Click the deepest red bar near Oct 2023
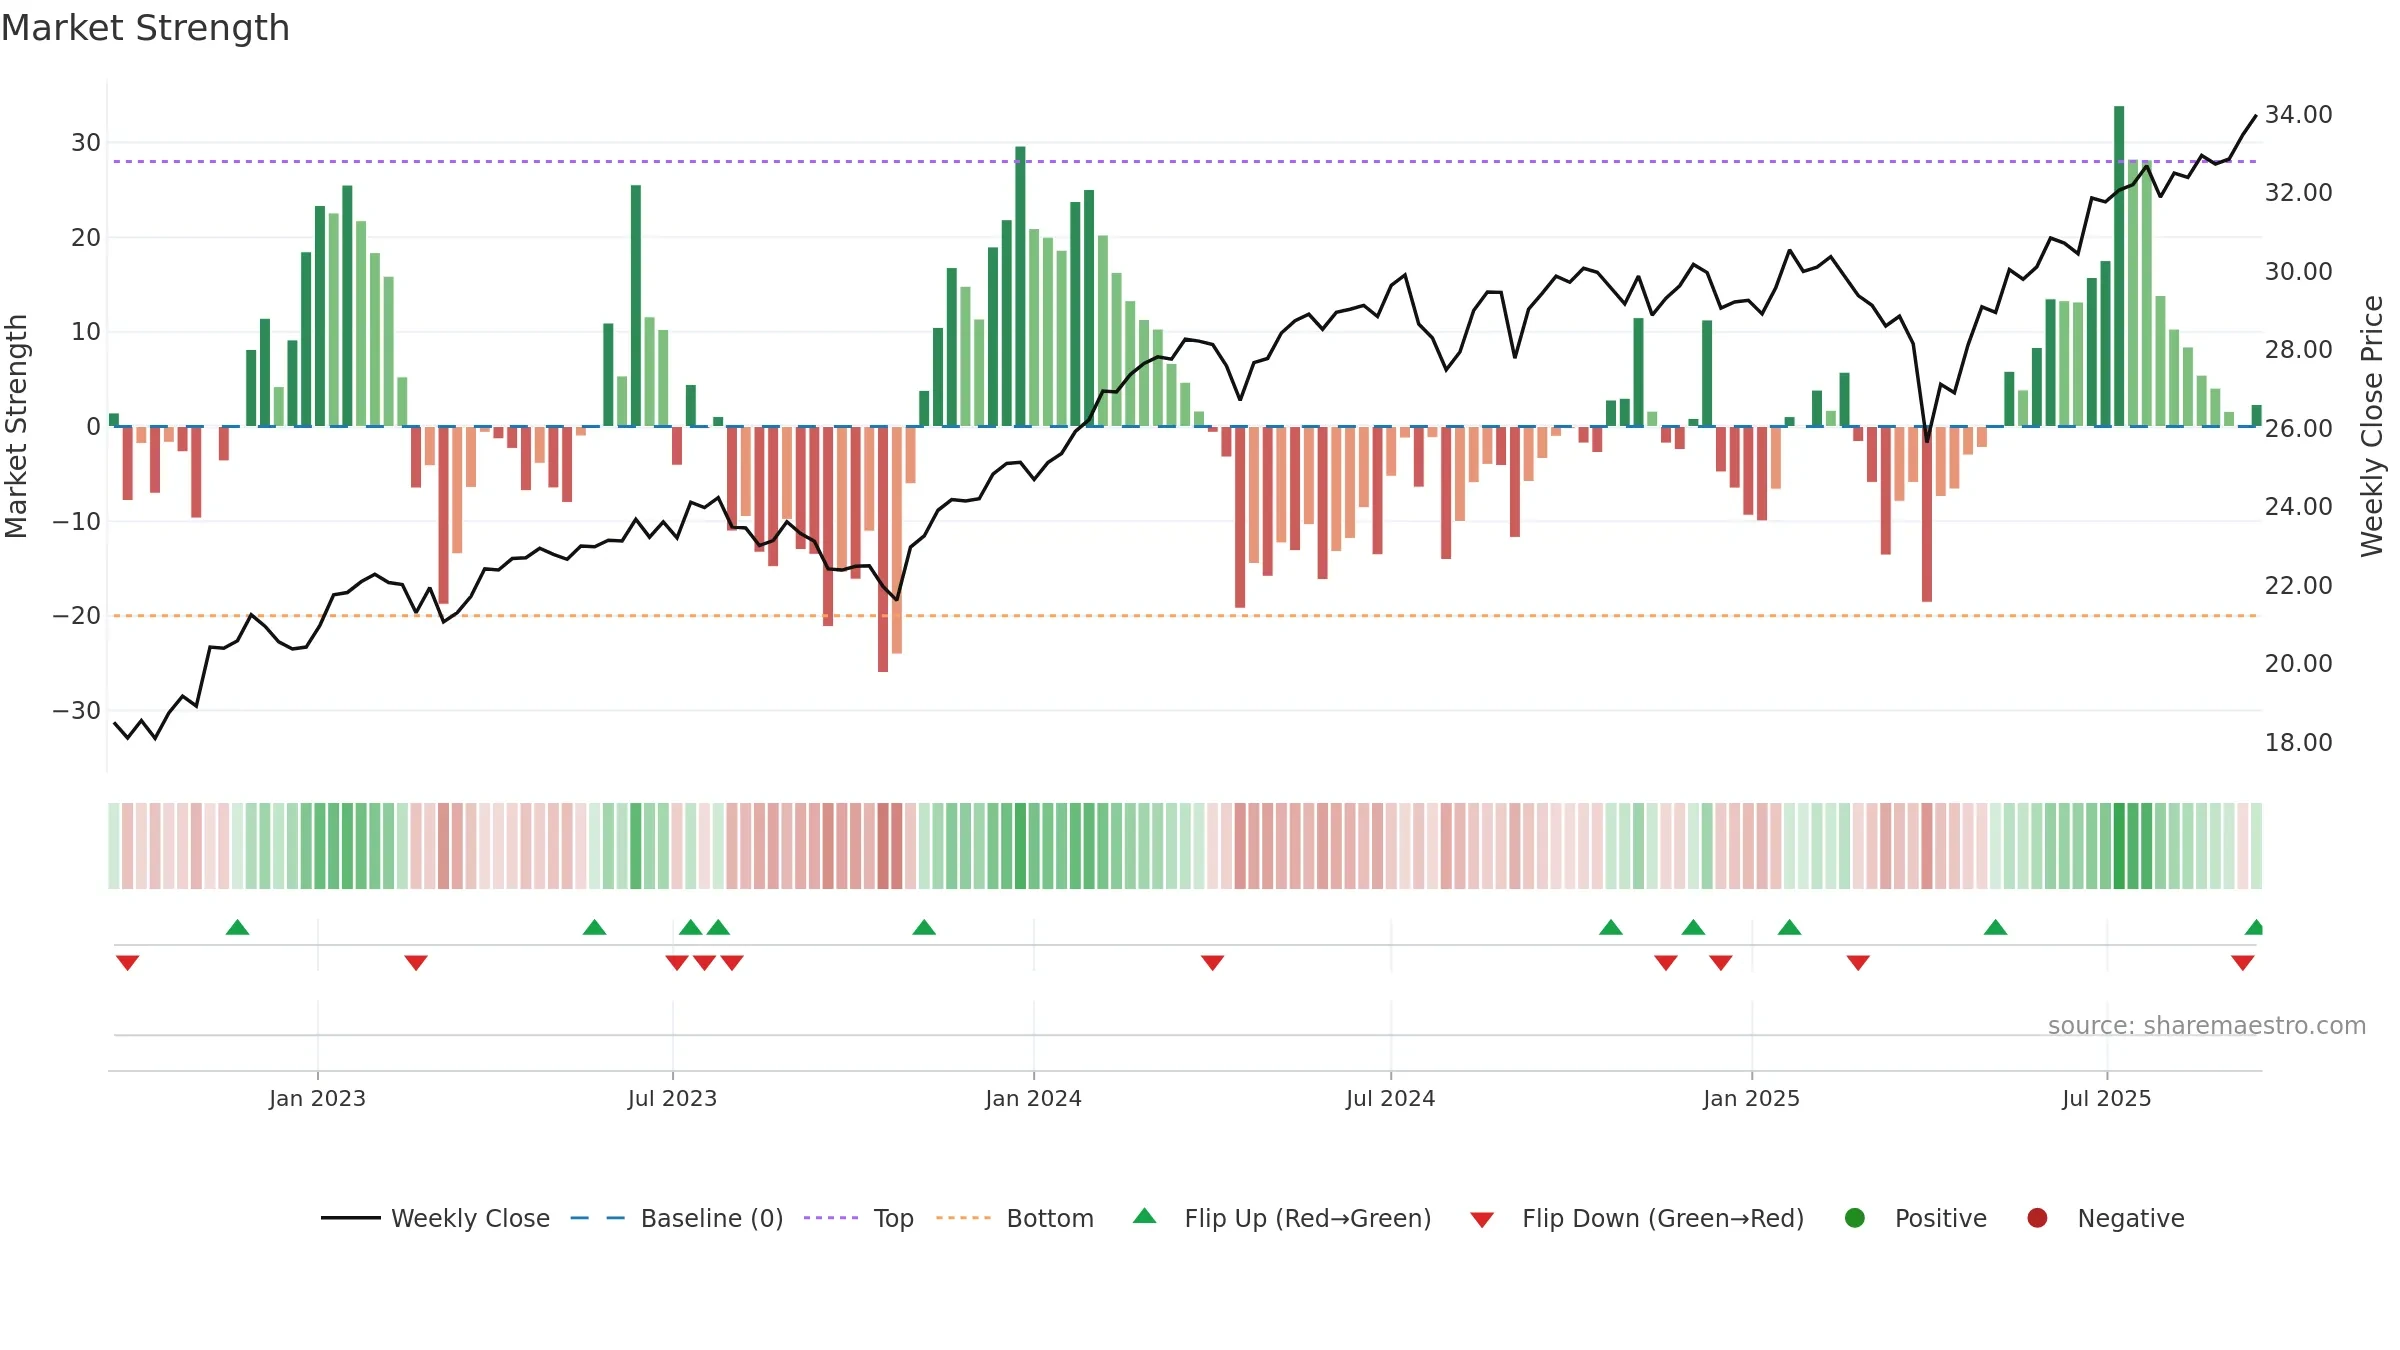The image size is (2400, 1350). [883, 549]
